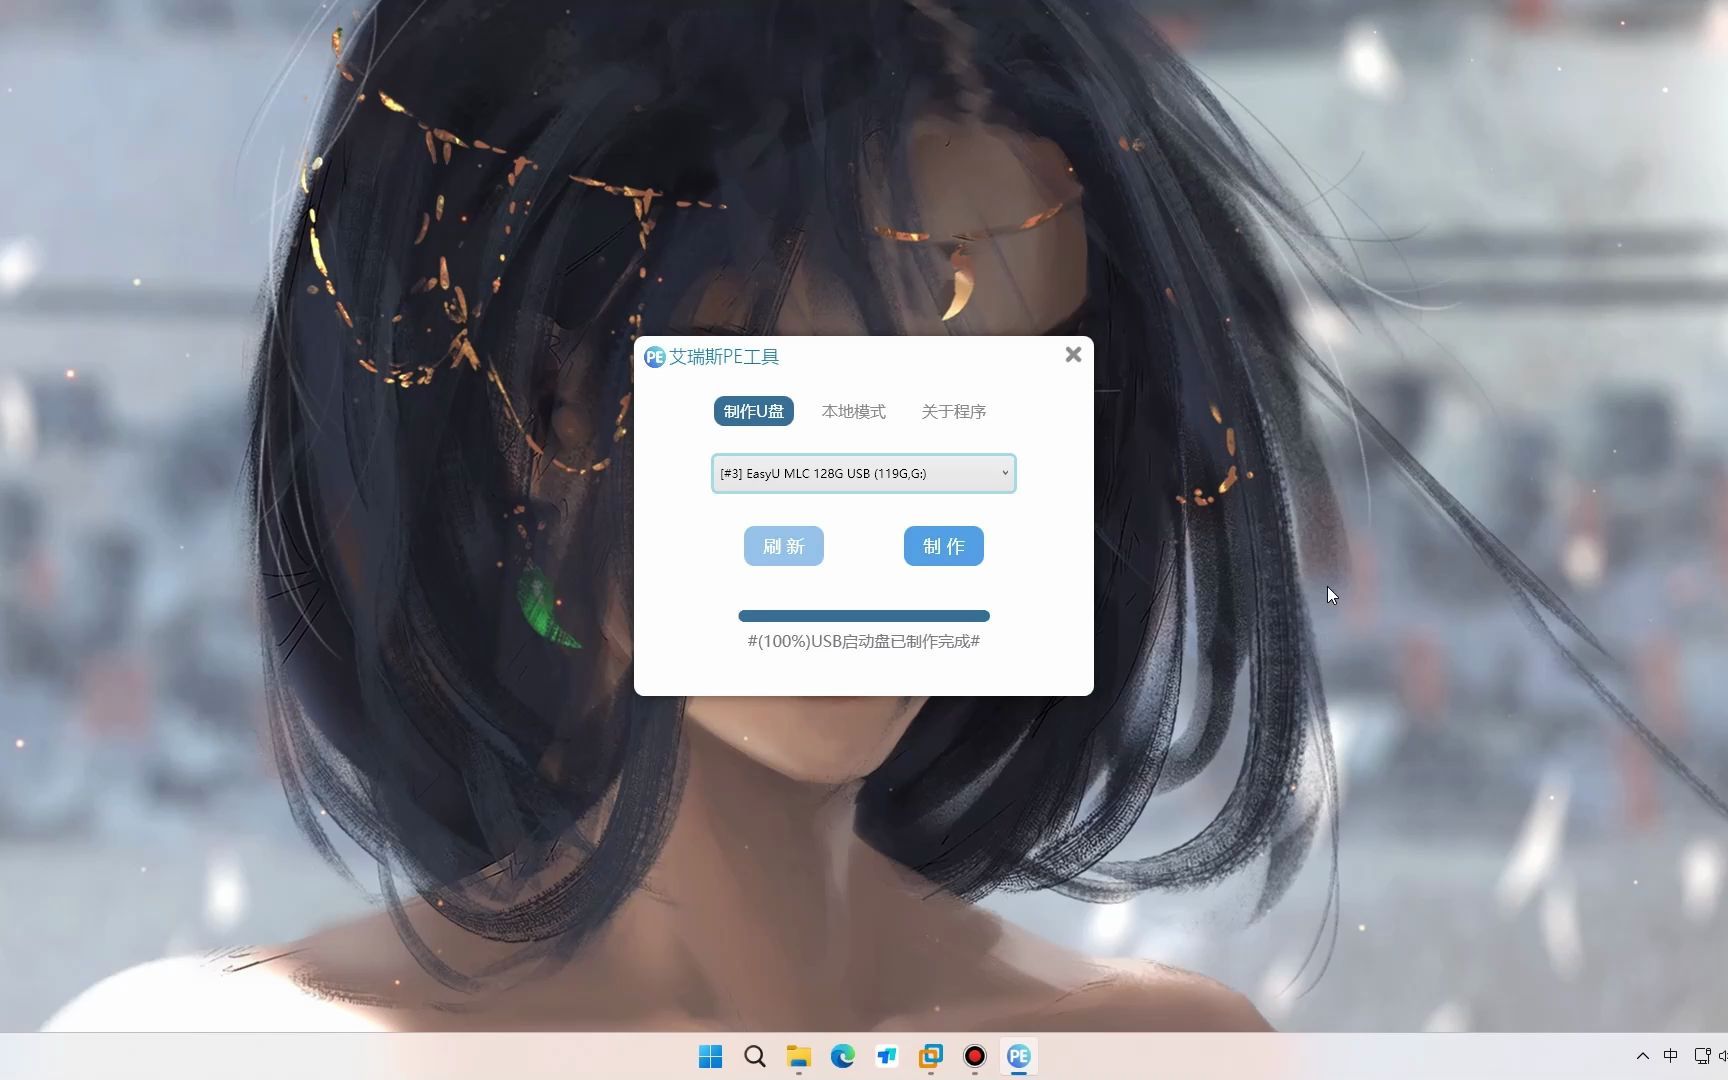Click the USB启动盘已制作完成 status text
This screenshot has width=1728, height=1080.
pos(864,641)
